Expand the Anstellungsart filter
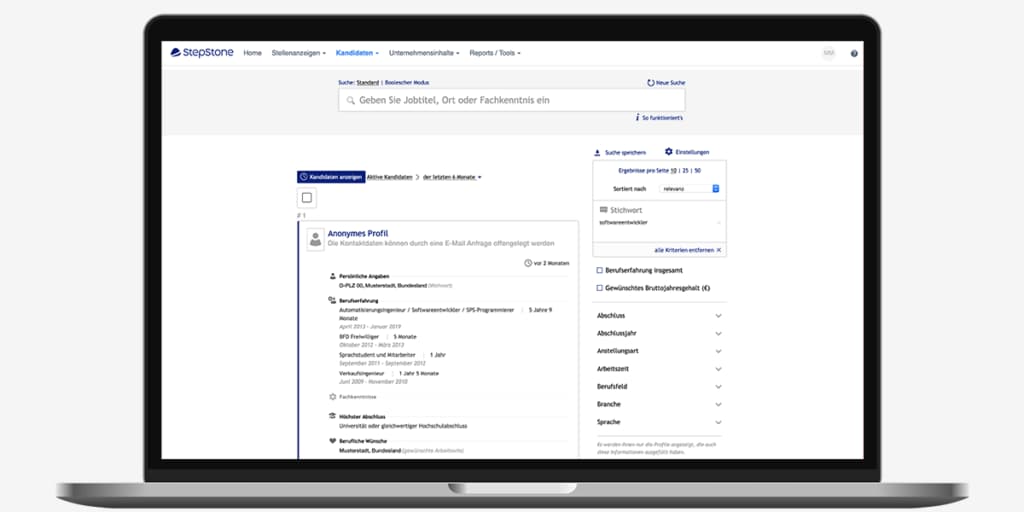 coord(659,351)
